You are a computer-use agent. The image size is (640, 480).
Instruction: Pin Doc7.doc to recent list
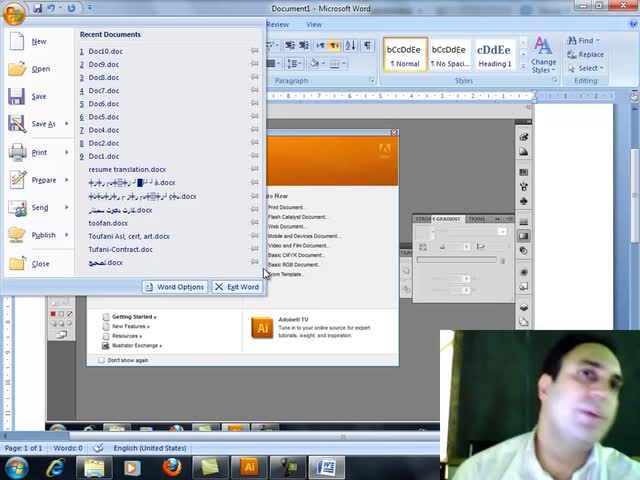(255, 90)
